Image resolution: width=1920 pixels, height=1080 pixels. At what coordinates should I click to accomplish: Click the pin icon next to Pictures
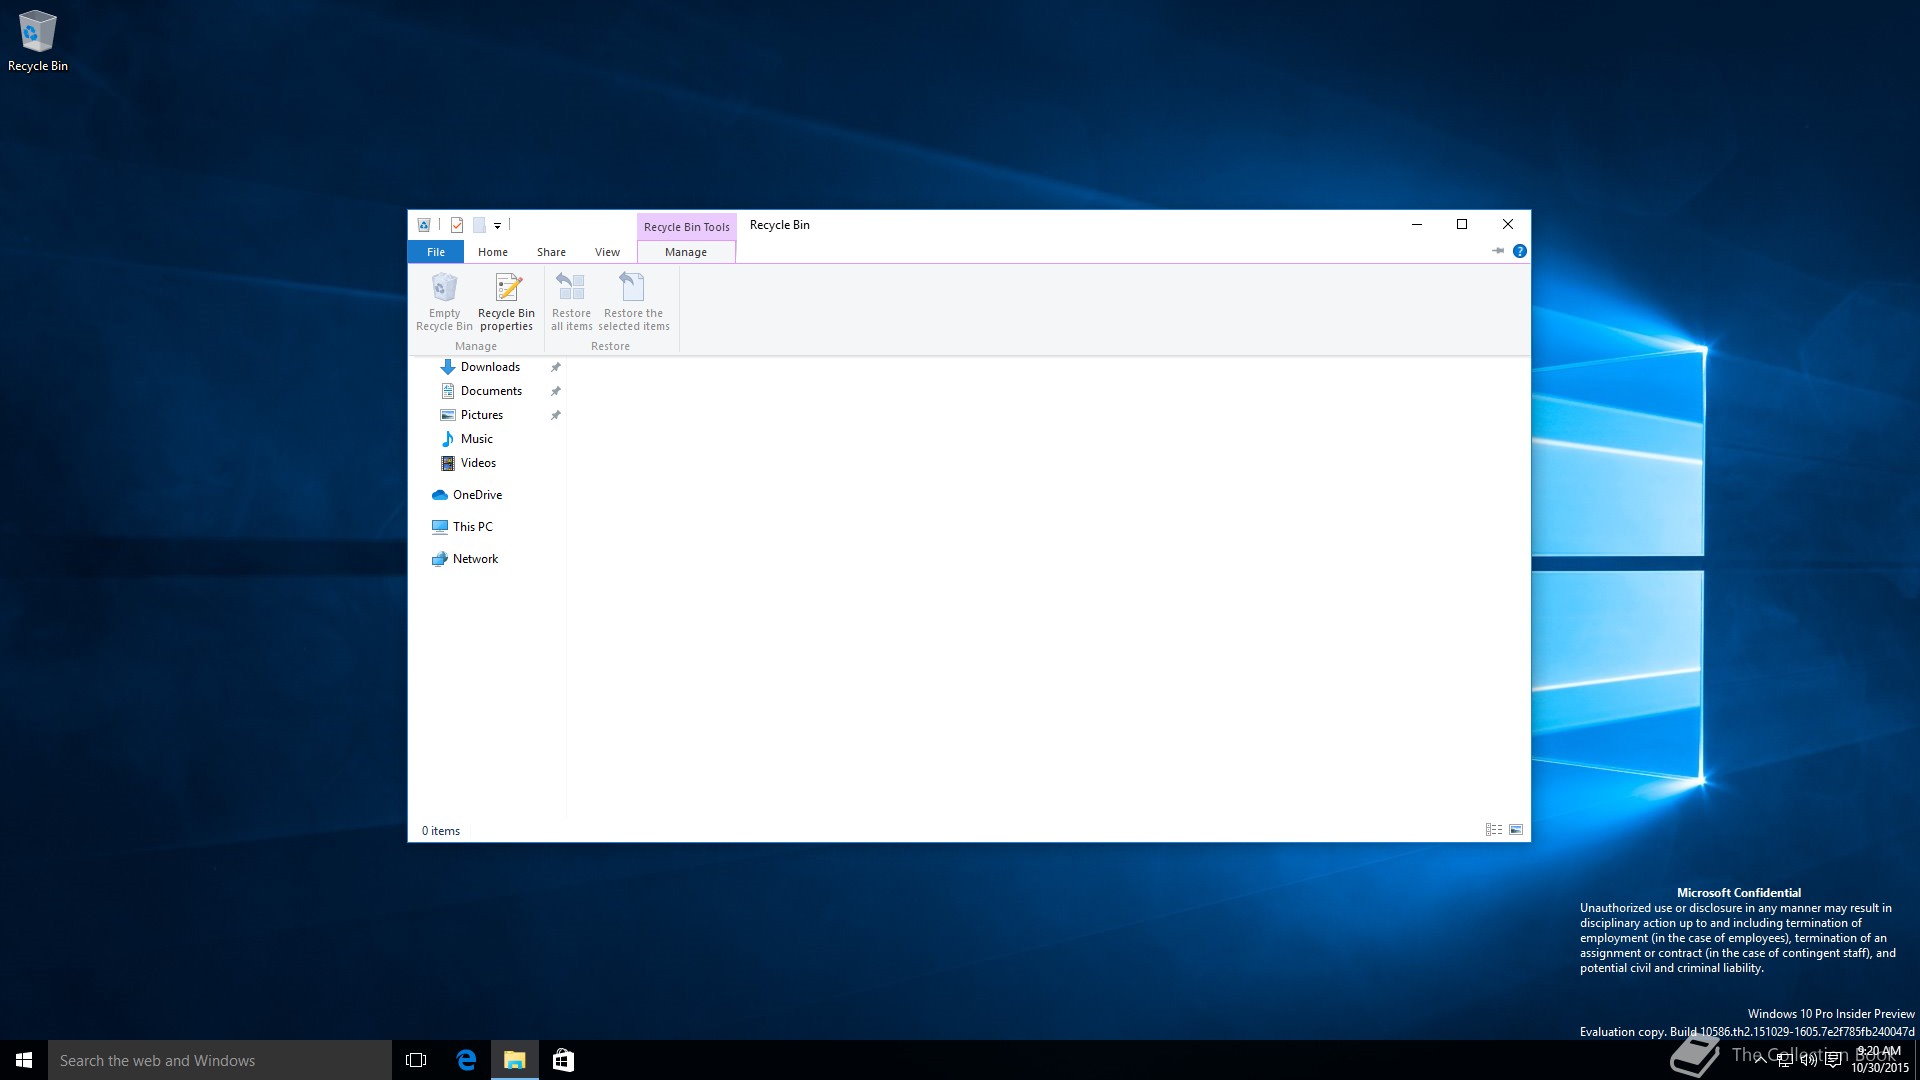(556, 415)
